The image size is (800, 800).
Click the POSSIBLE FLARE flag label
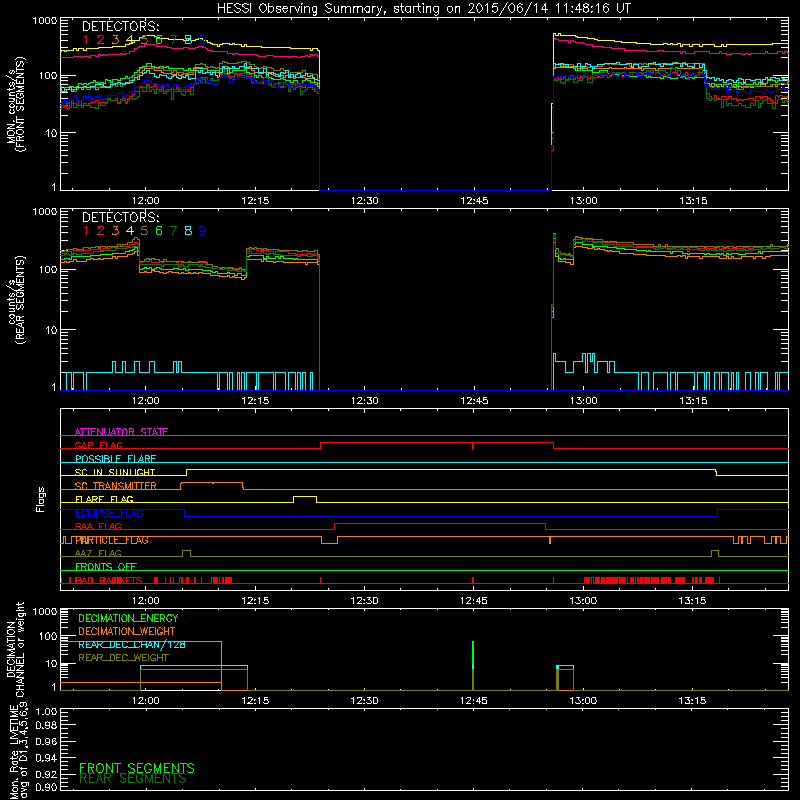[115, 459]
